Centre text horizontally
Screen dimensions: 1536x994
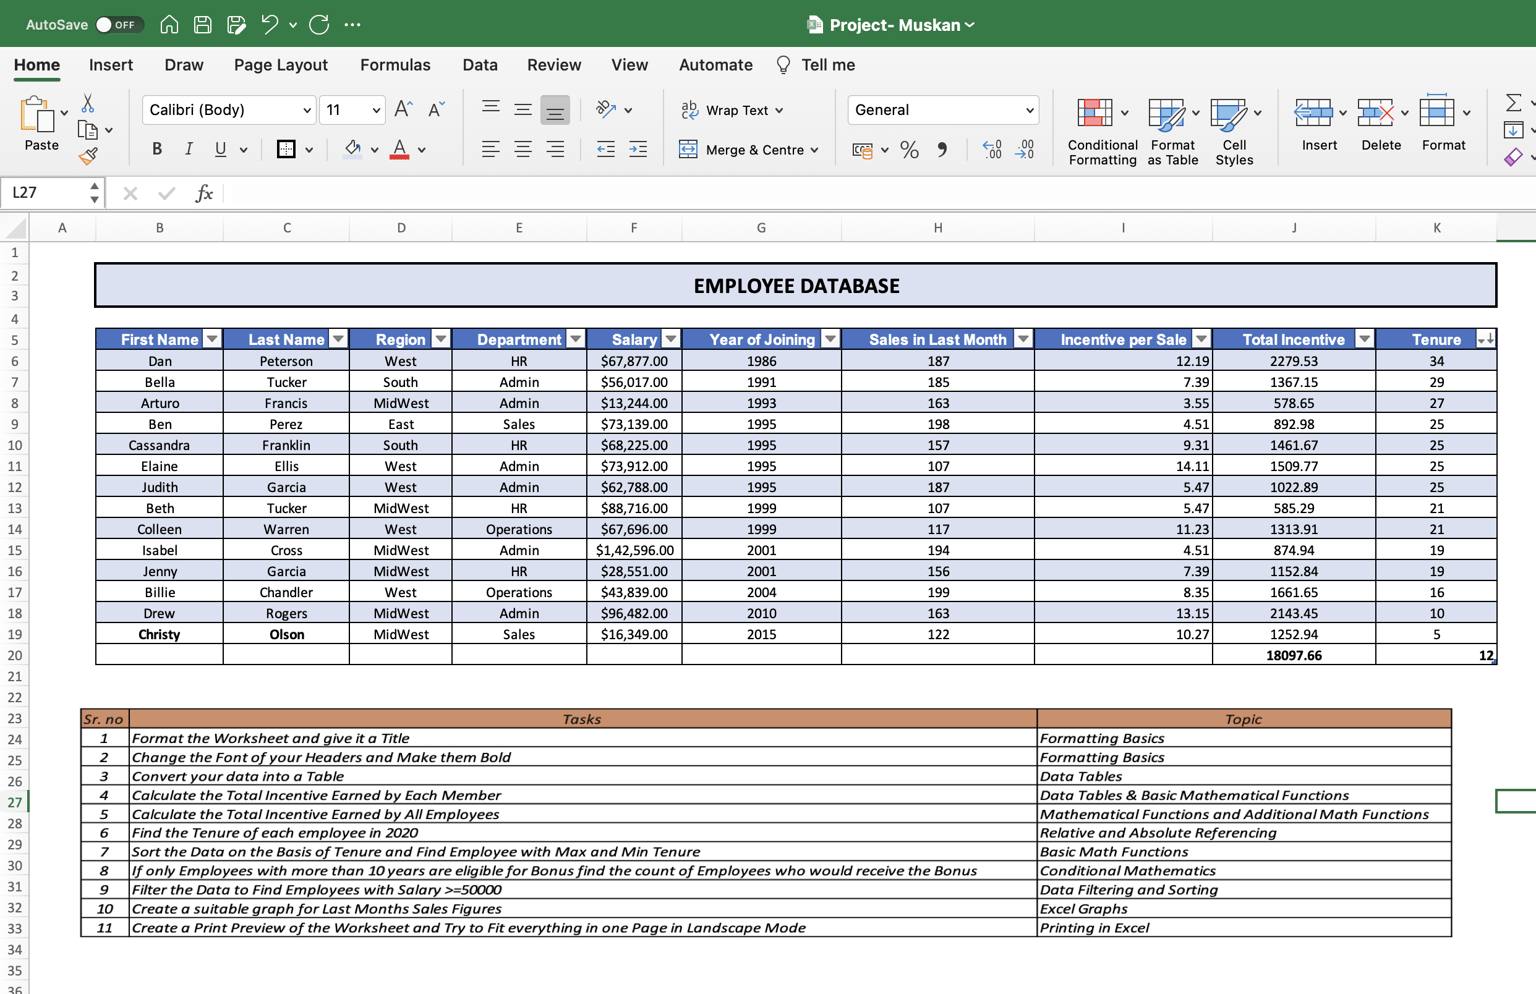point(523,149)
